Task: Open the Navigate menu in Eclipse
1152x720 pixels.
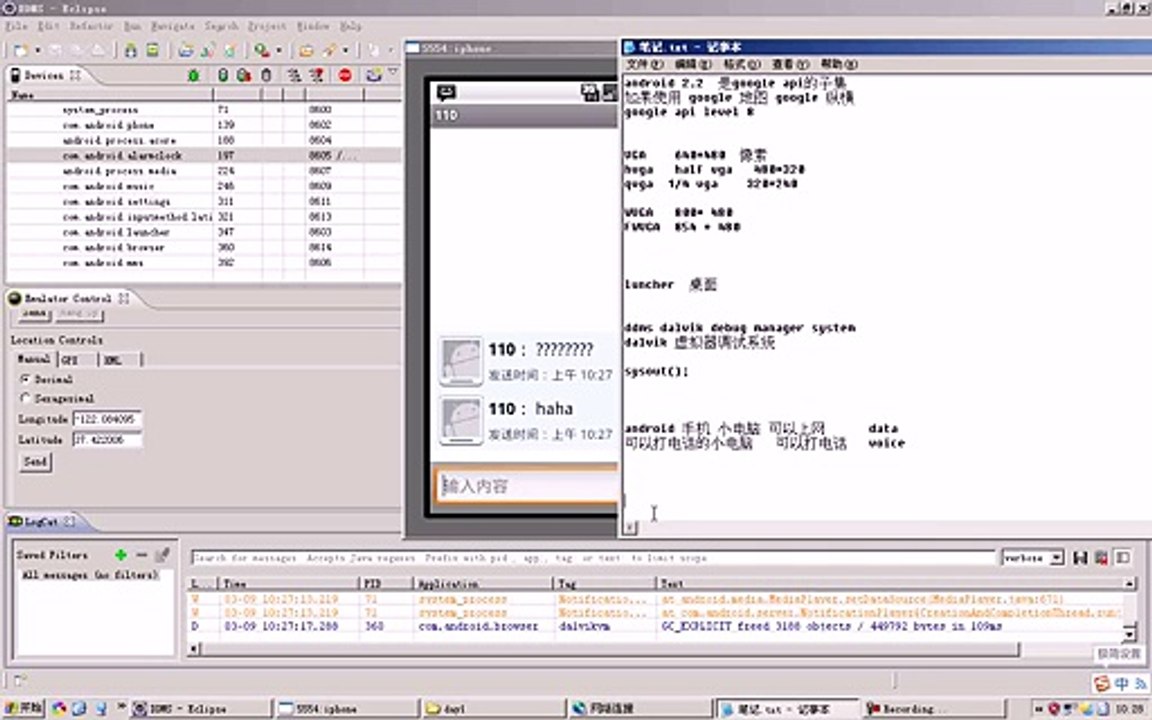Action: (173, 26)
